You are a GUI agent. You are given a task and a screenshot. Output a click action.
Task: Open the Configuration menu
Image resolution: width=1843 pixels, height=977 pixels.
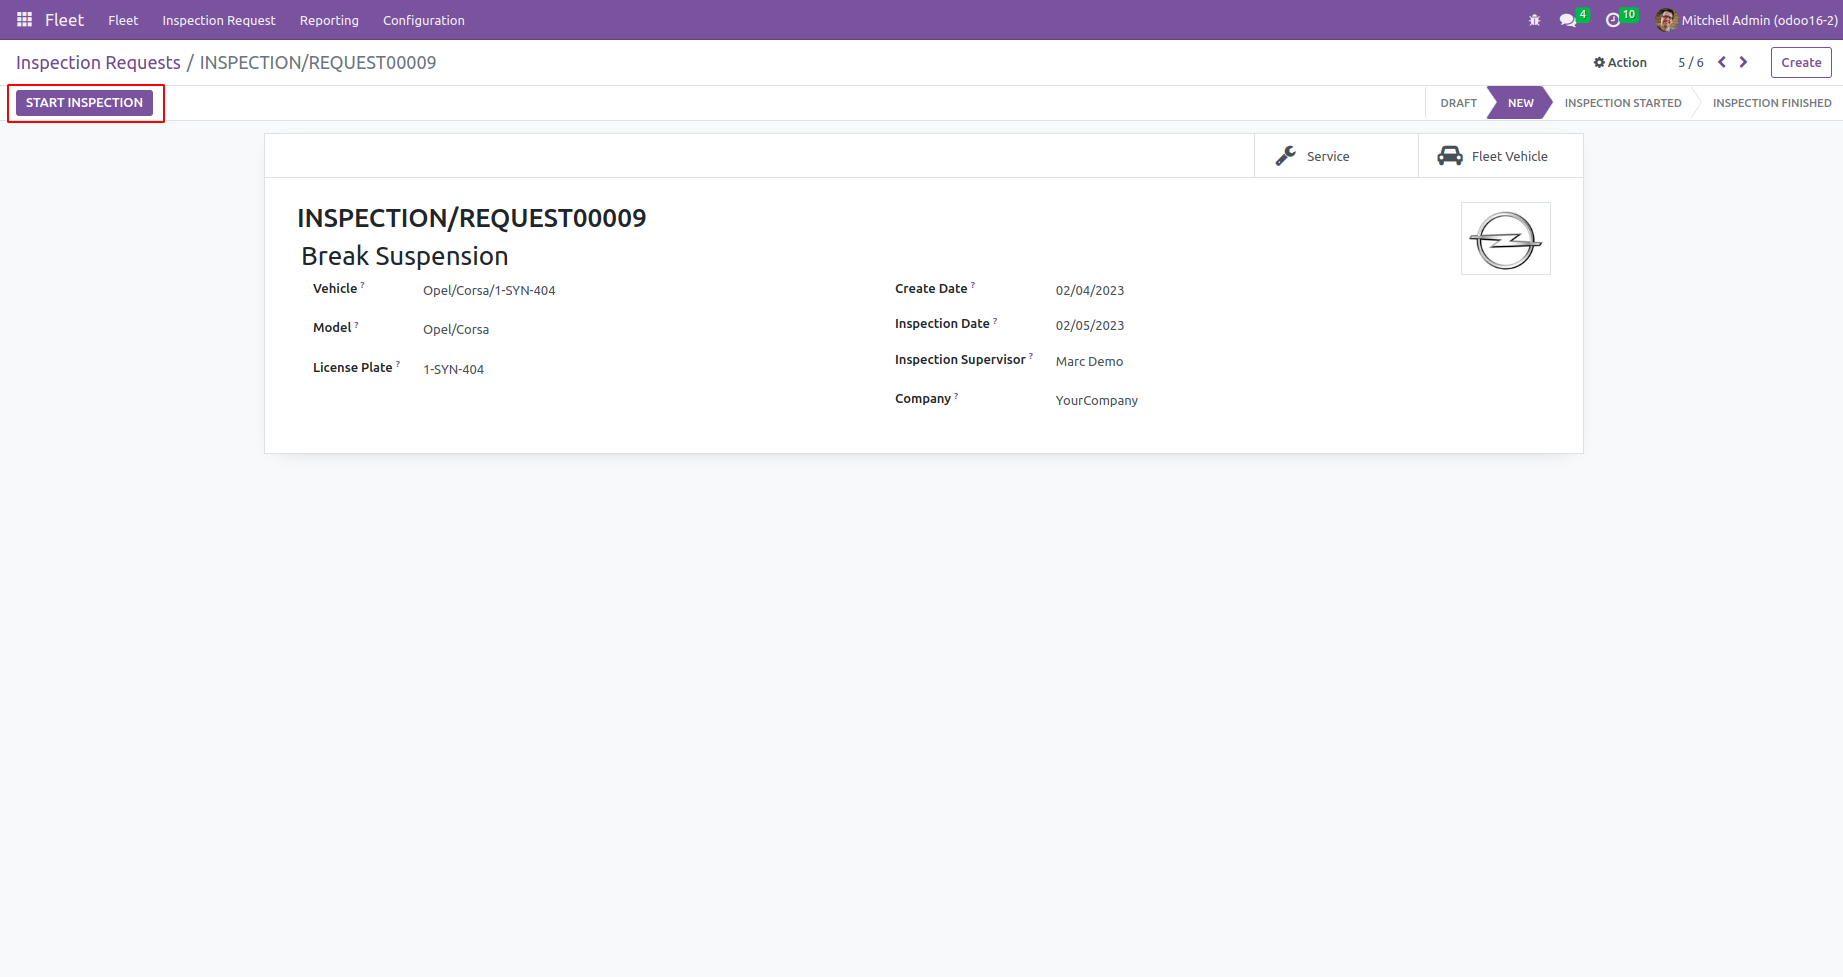(x=424, y=20)
